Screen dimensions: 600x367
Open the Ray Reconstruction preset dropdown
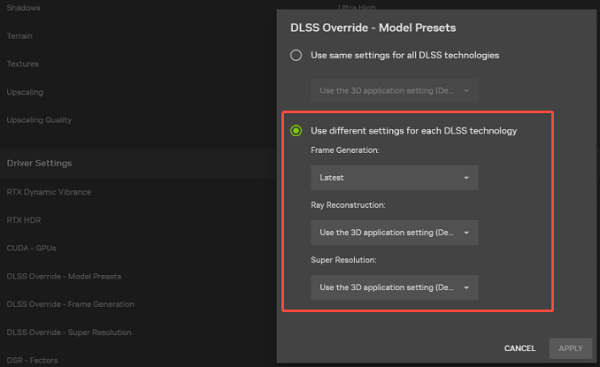coord(395,232)
